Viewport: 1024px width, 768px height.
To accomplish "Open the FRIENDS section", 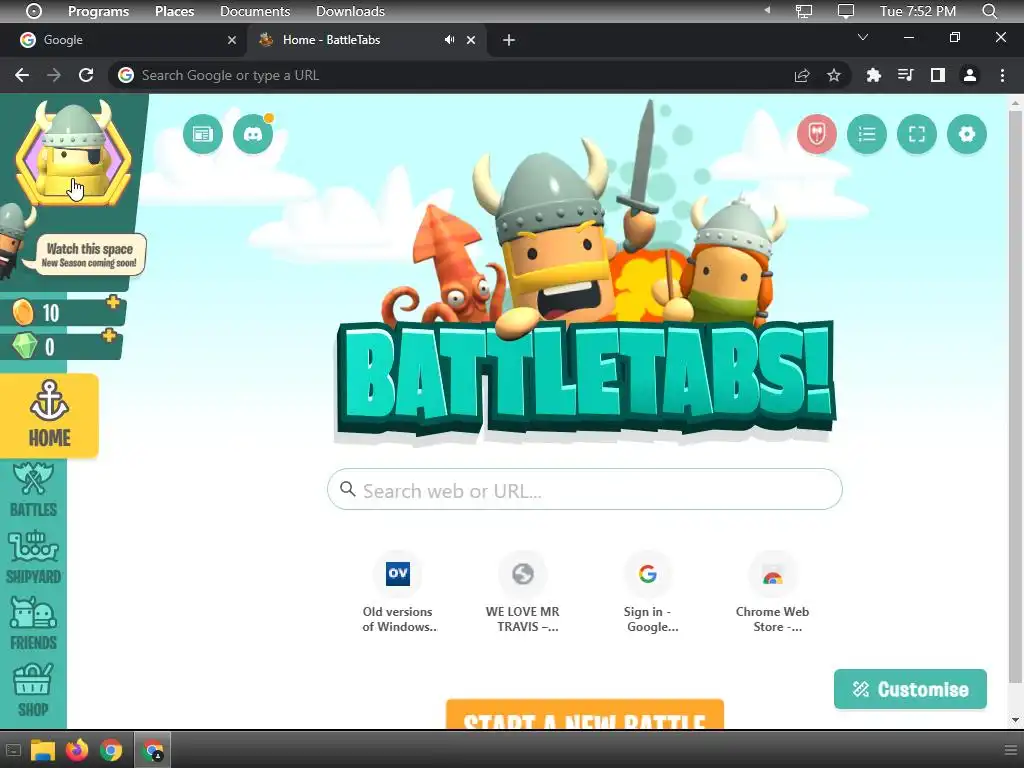I will coord(33,624).
